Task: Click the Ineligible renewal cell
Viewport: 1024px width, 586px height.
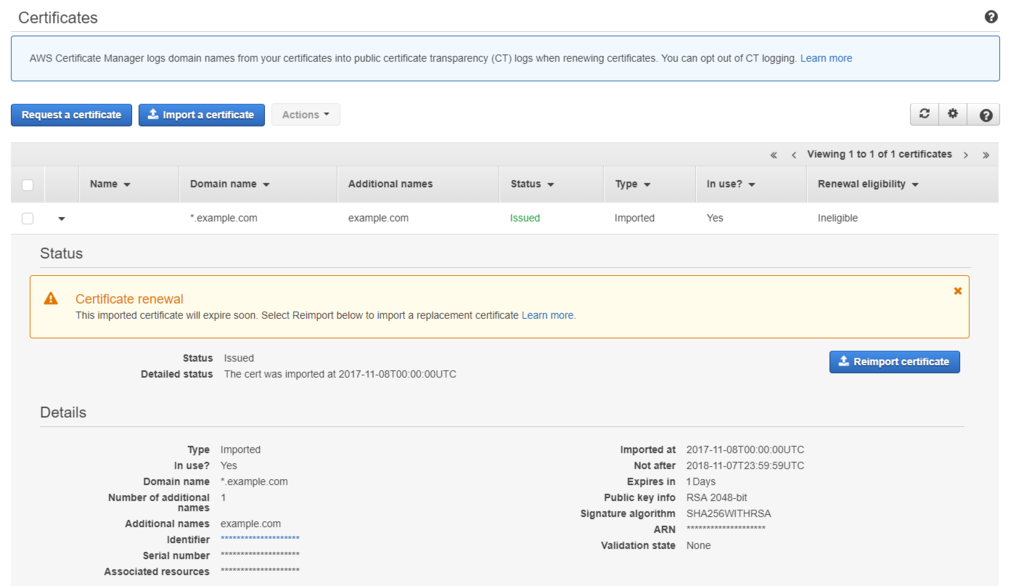Action: pyautogui.click(x=837, y=218)
